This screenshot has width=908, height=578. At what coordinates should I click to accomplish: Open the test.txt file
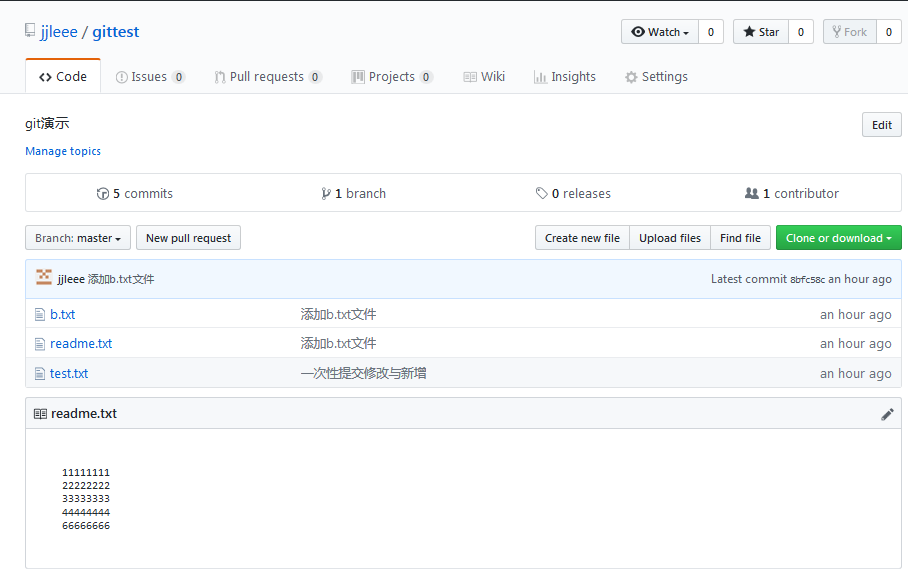coord(69,374)
